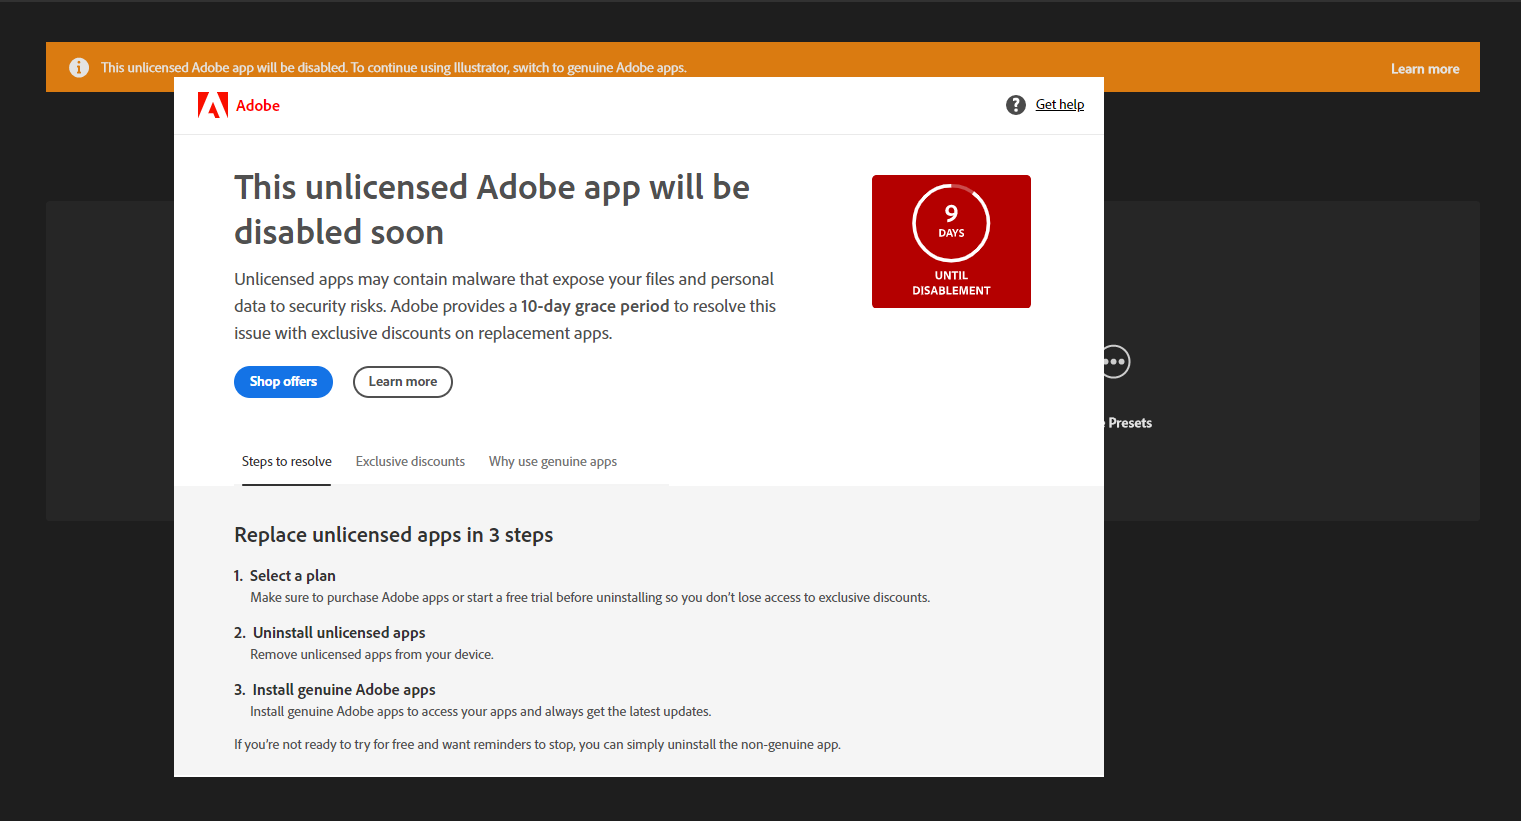1521x821 pixels.
Task: Click the outlined Learn more button
Action: point(402,382)
